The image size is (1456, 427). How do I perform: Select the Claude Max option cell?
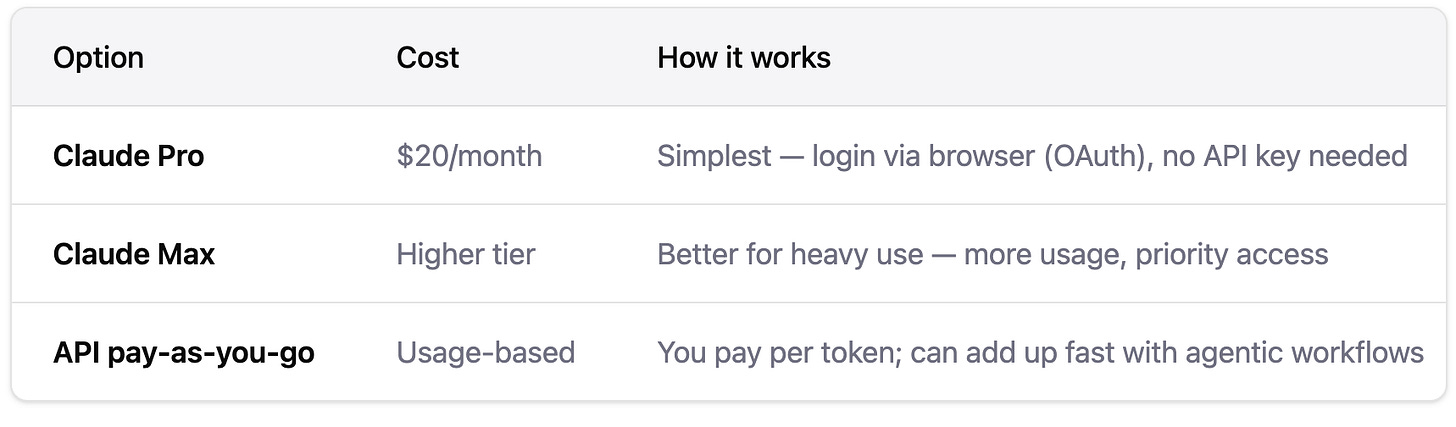(134, 254)
